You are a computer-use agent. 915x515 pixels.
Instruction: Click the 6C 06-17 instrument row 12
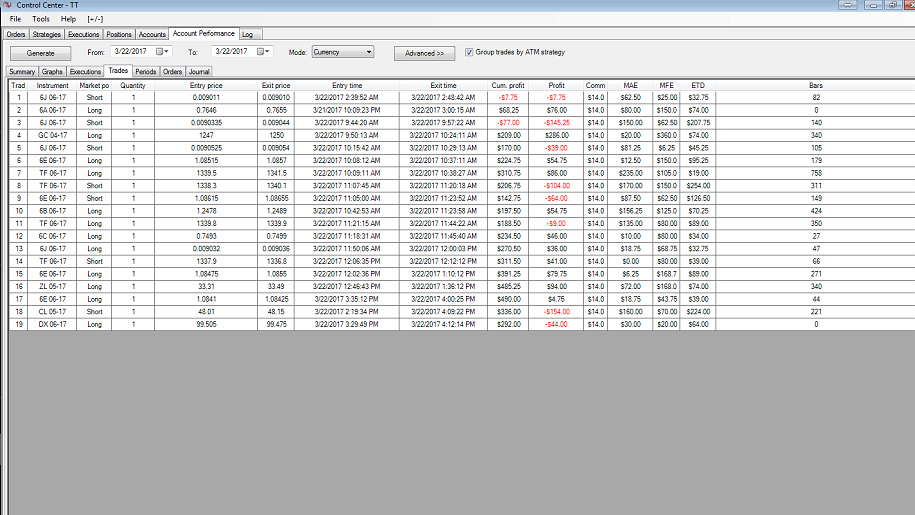[52, 236]
